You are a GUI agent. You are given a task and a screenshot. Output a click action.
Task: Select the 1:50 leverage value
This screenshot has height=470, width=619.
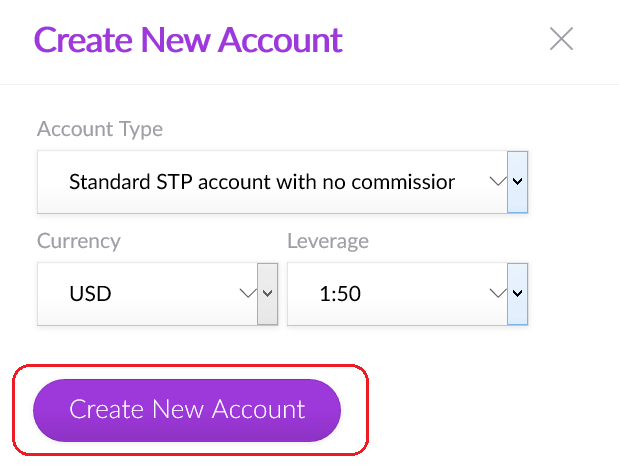click(340, 294)
